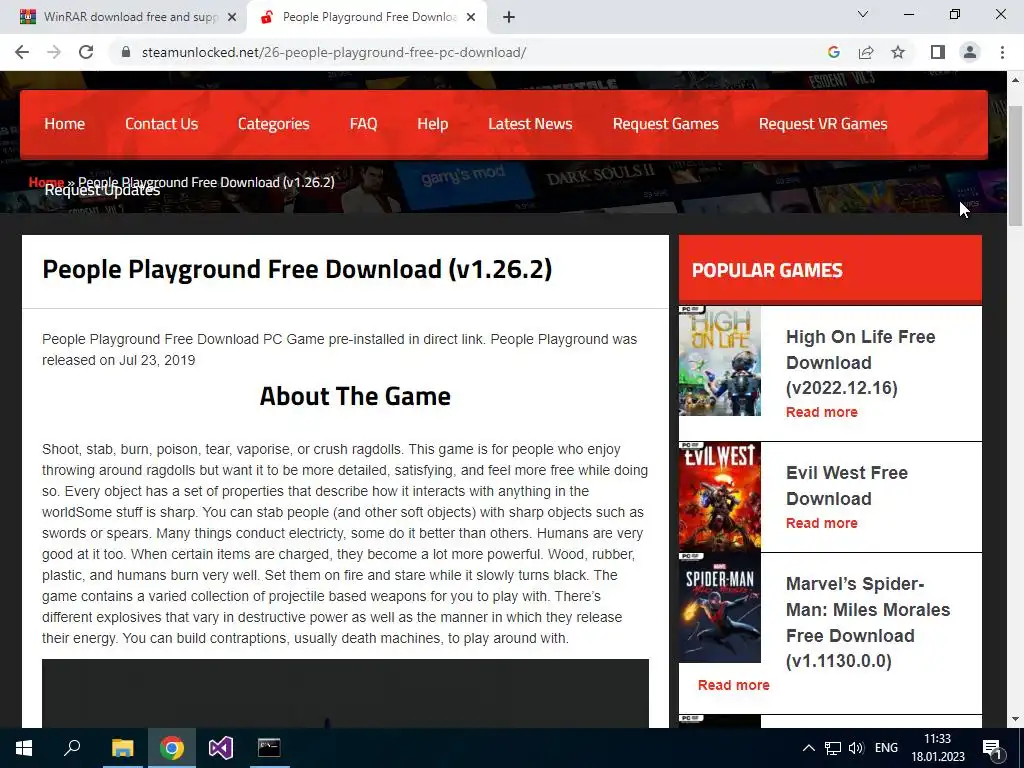
Task: Open taskbar clock and date
Action: click(x=938, y=748)
